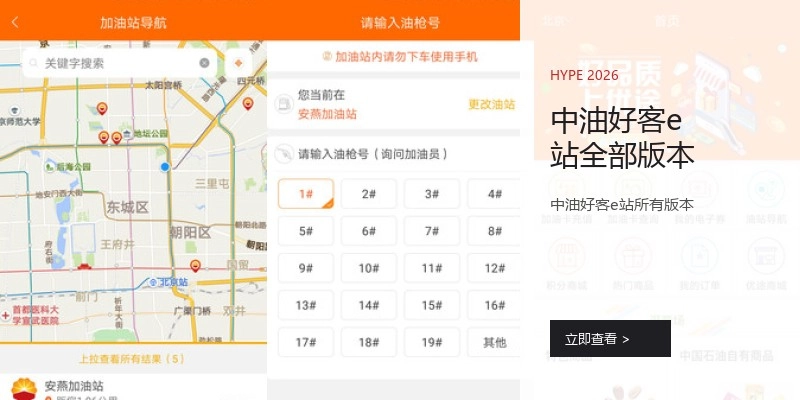Select fuel gun 3#

(432, 194)
